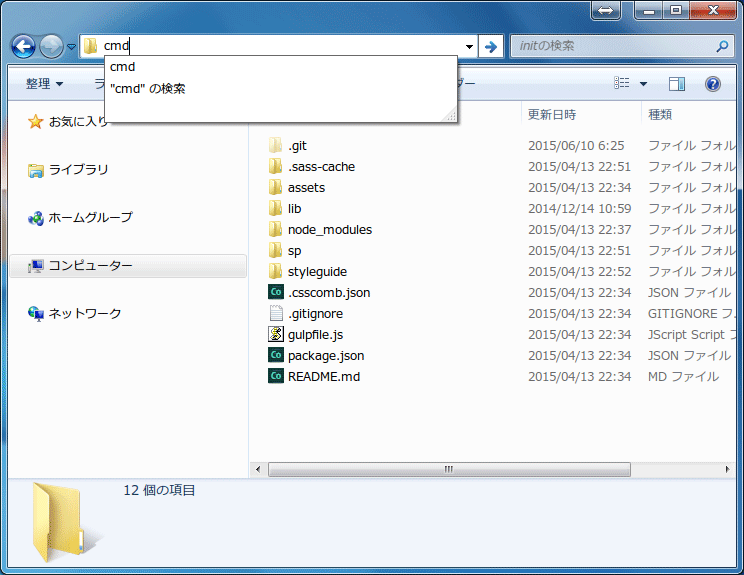The image size is (744, 575).
Task: Click the コンピューター monitor icon
Action: click(36, 266)
